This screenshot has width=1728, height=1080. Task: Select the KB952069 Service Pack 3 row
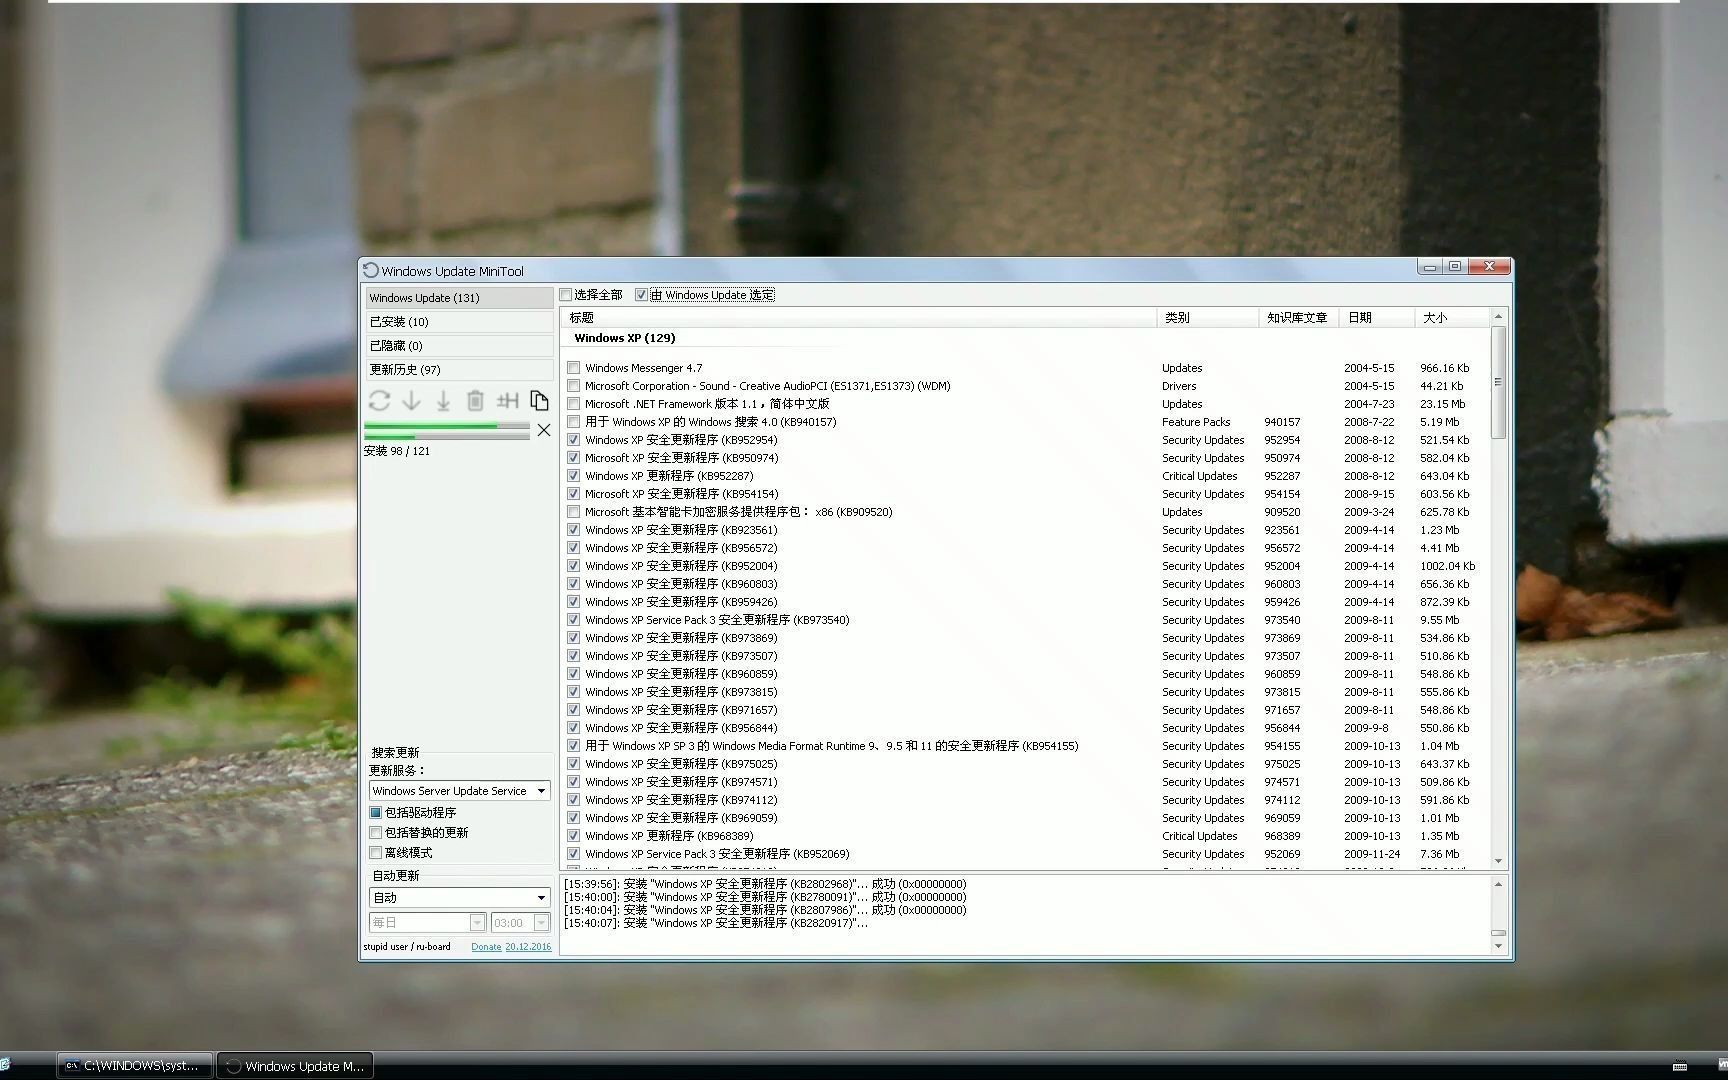(x=1025, y=854)
